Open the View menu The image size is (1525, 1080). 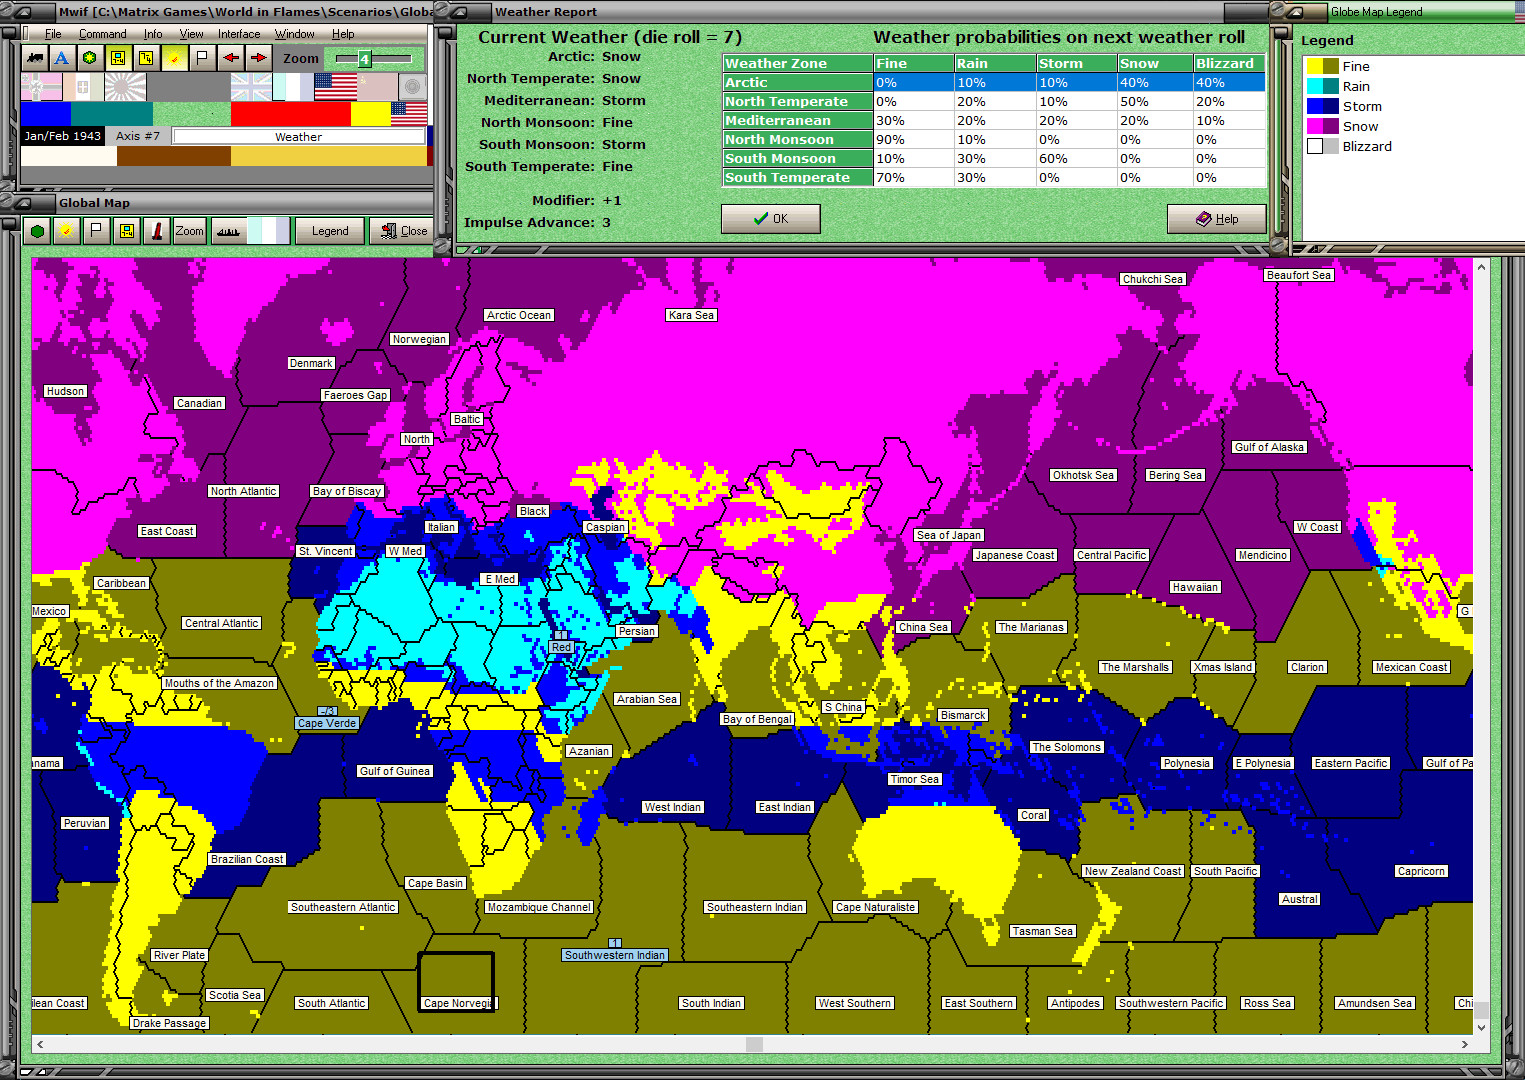[x=191, y=34]
